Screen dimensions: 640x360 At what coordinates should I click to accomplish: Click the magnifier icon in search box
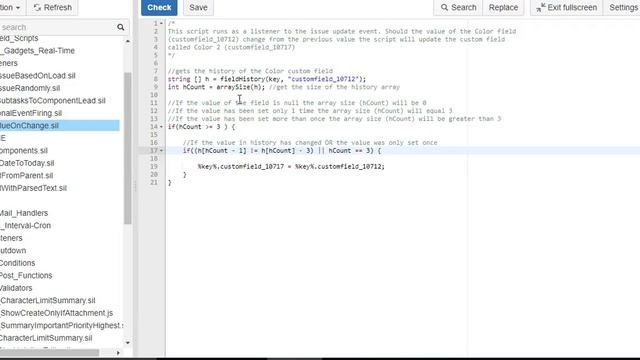120,27
